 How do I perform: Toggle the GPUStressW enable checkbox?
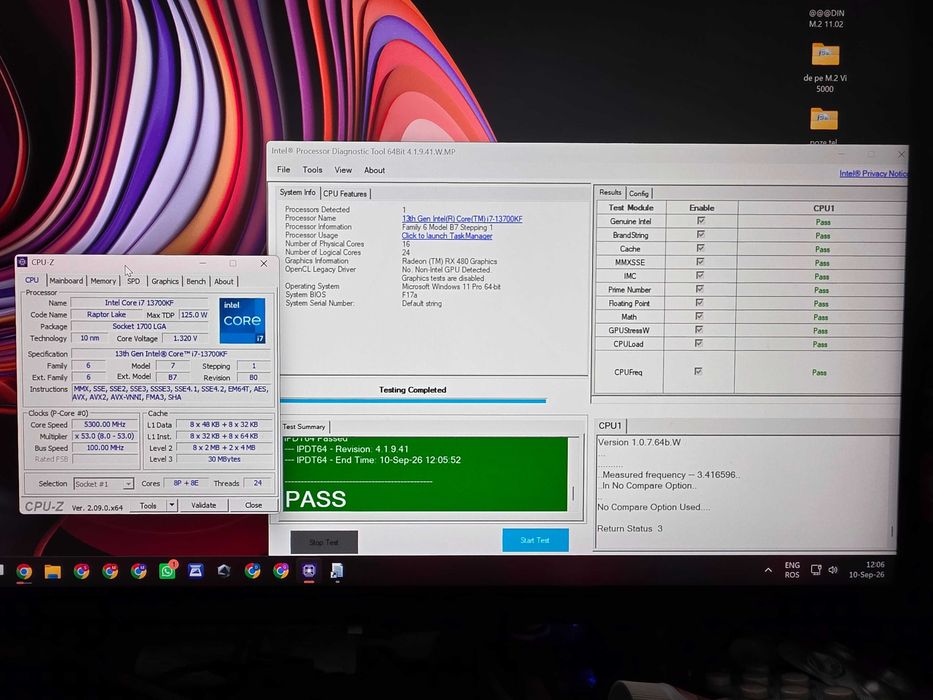coord(699,330)
